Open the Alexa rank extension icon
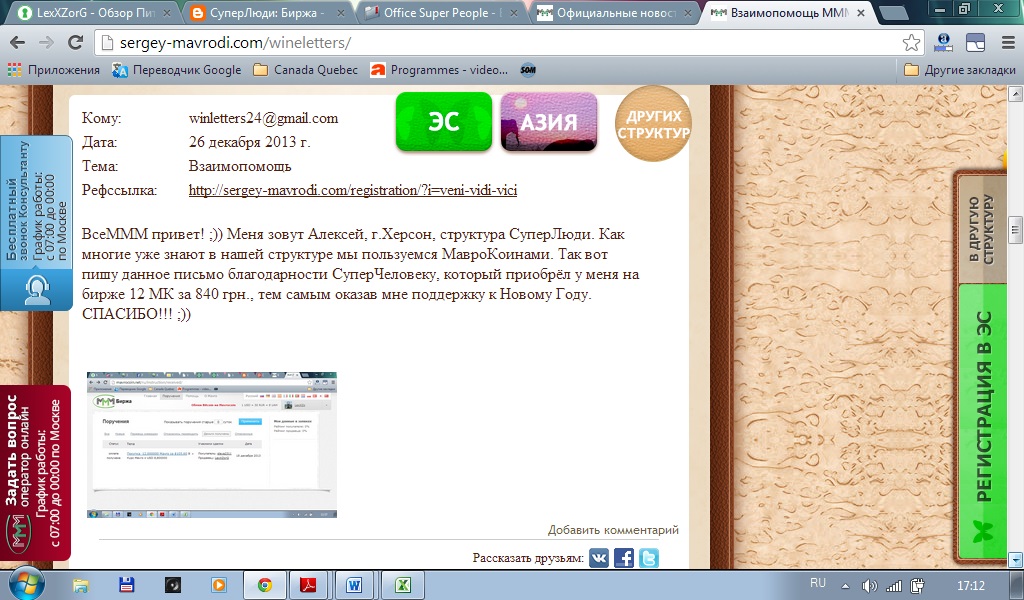The width and height of the screenshot is (1024, 600). [x=943, y=42]
